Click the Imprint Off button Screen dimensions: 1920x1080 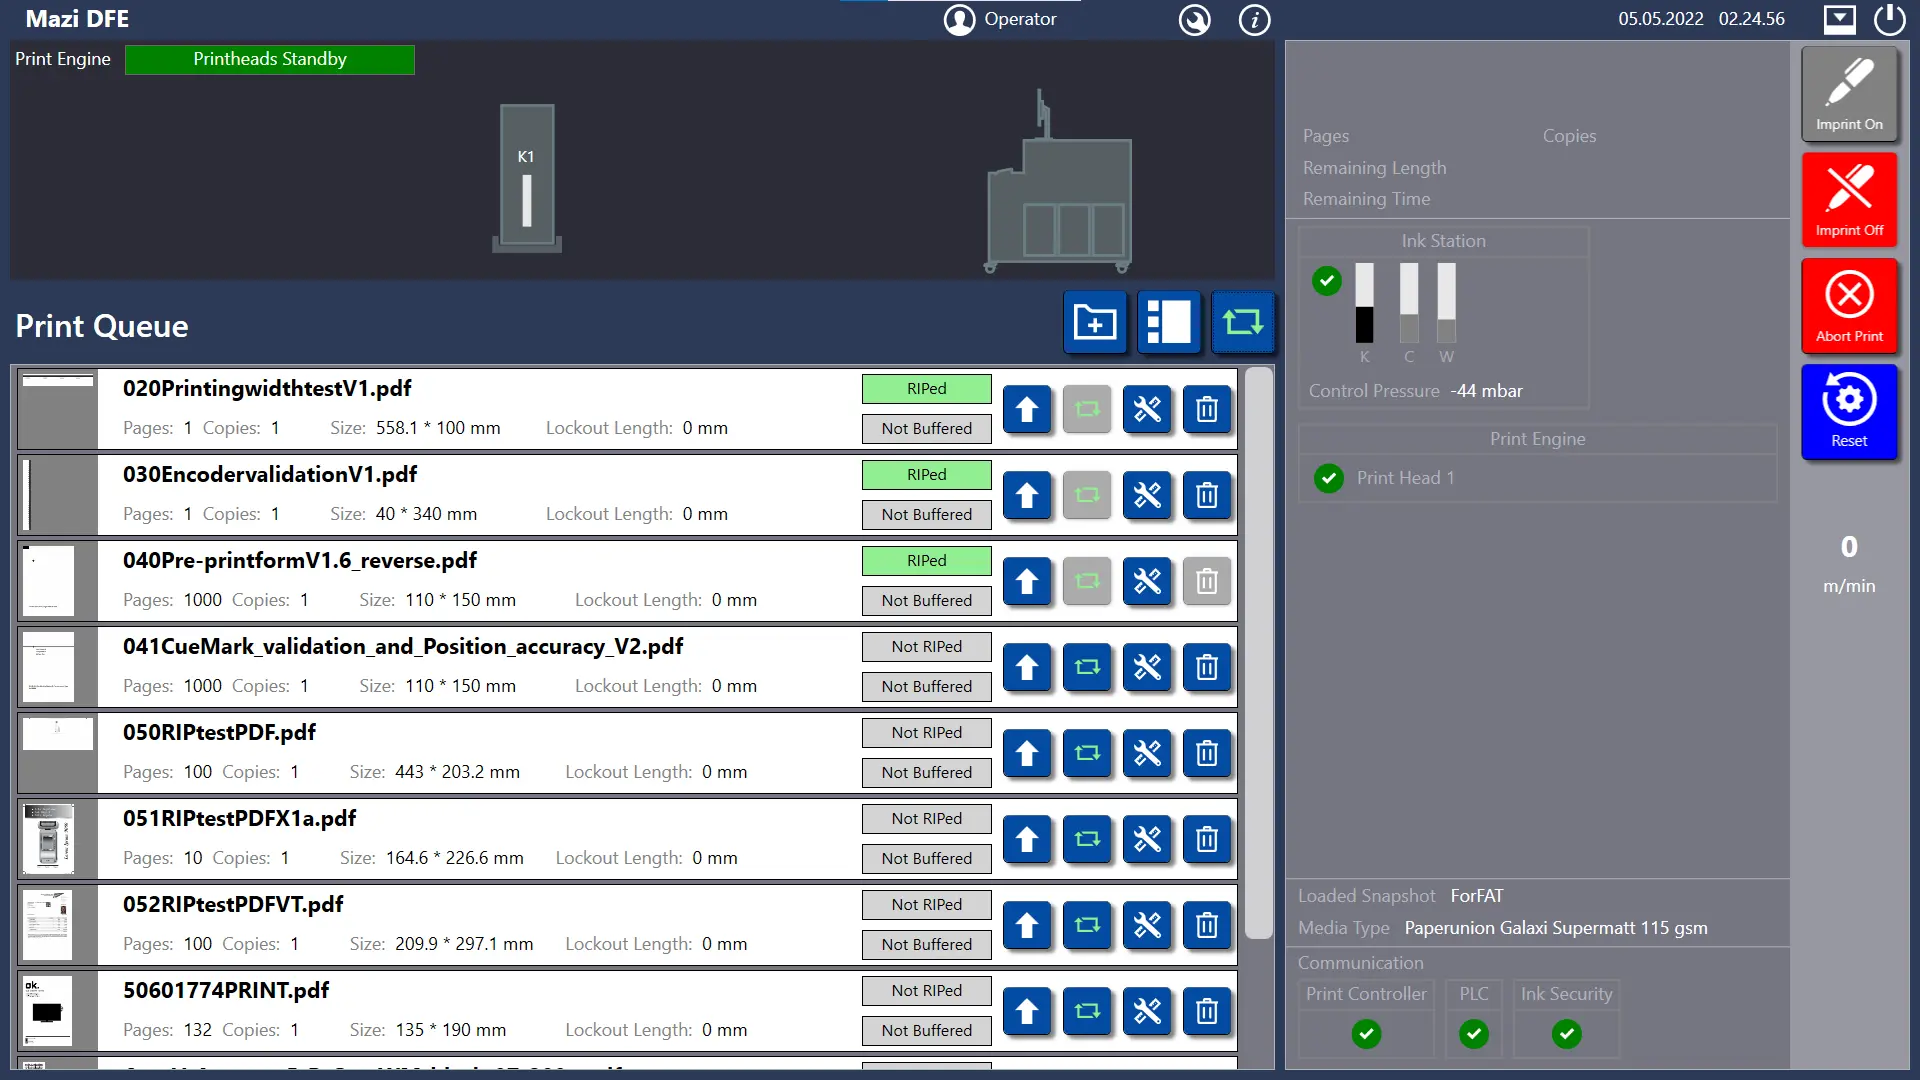click(1849, 200)
